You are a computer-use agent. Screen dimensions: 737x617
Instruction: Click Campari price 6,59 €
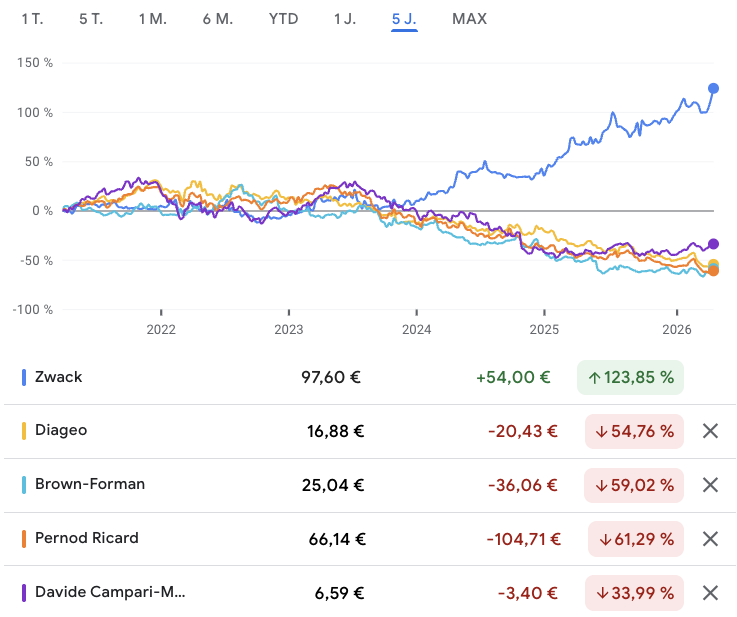pyautogui.click(x=339, y=594)
